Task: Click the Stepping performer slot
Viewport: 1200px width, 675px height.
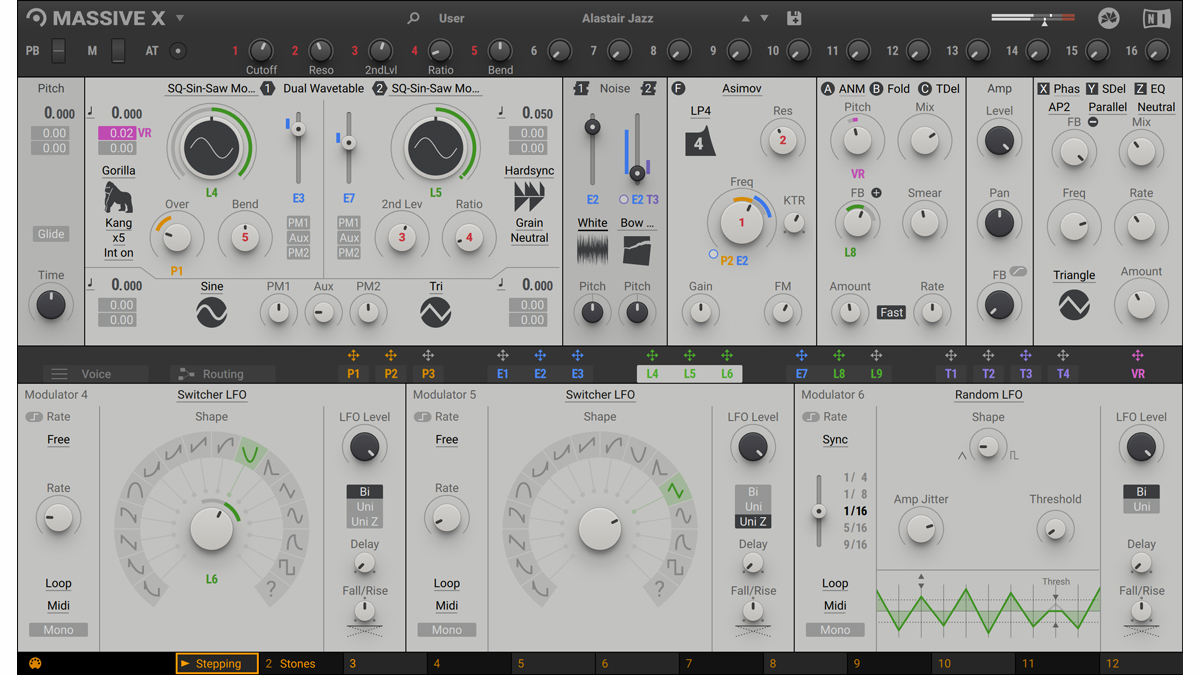Action: click(x=217, y=663)
